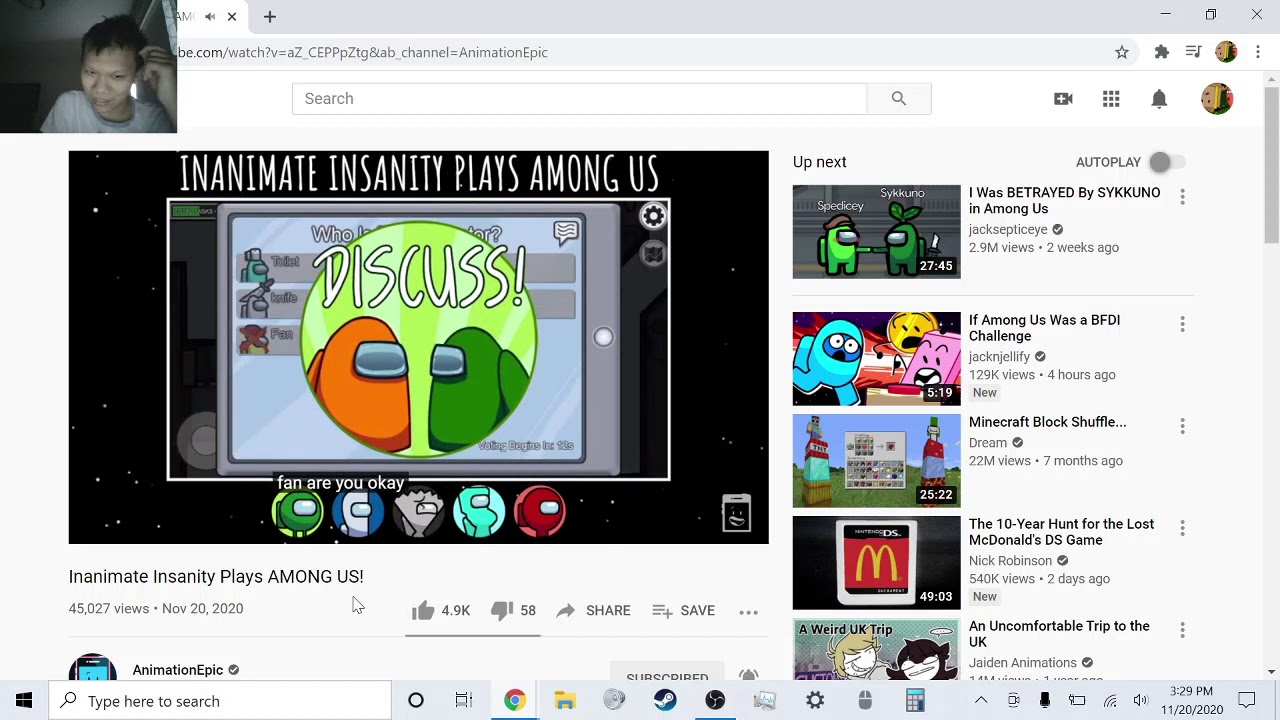1280x720 pixels.
Task: Open Minecraft Block Shuffle thumbnail
Action: pyautogui.click(x=876, y=461)
